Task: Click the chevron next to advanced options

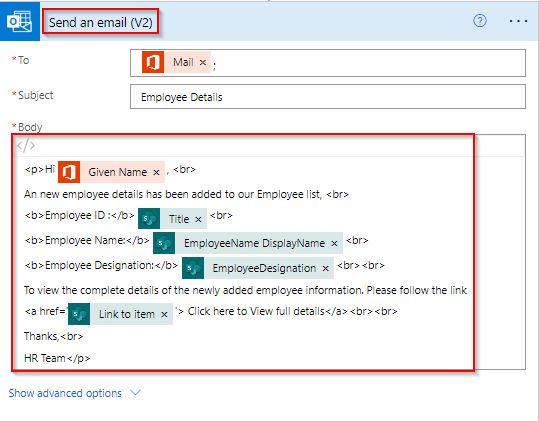Action: [x=136, y=392]
